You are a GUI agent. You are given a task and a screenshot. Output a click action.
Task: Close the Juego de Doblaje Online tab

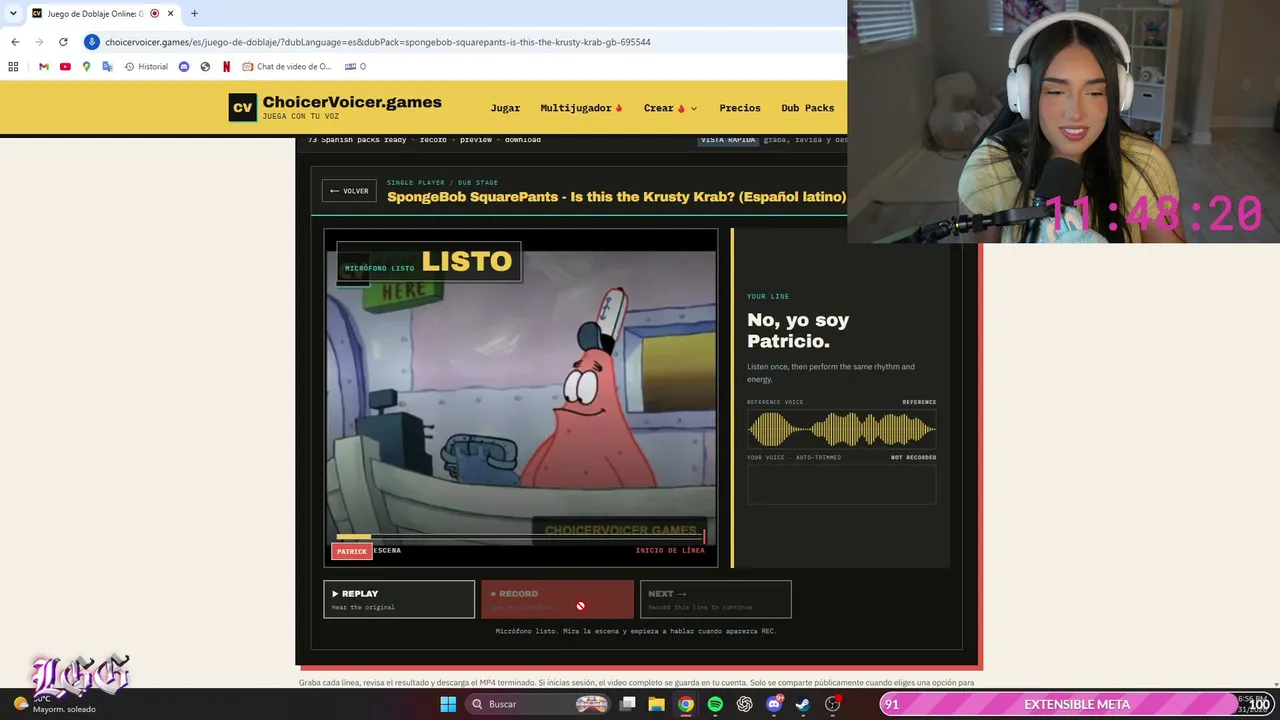(x=171, y=13)
